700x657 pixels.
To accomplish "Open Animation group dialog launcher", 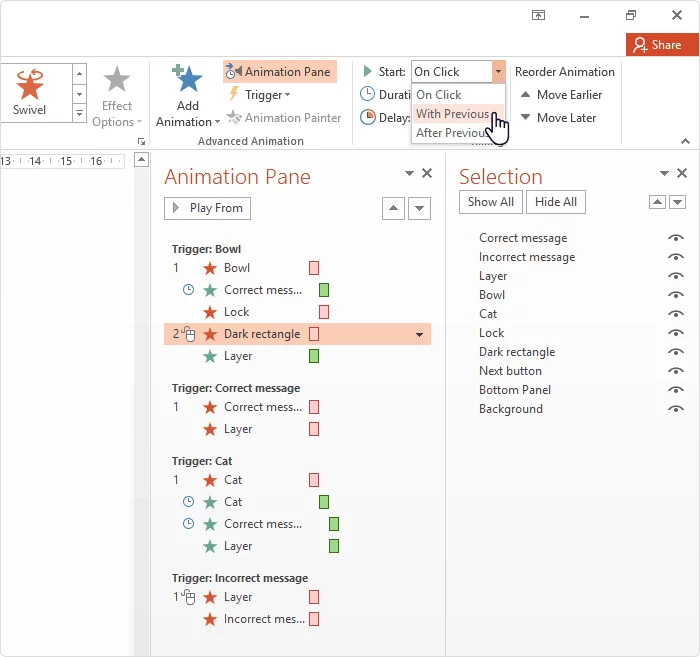I will pos(141,141).
